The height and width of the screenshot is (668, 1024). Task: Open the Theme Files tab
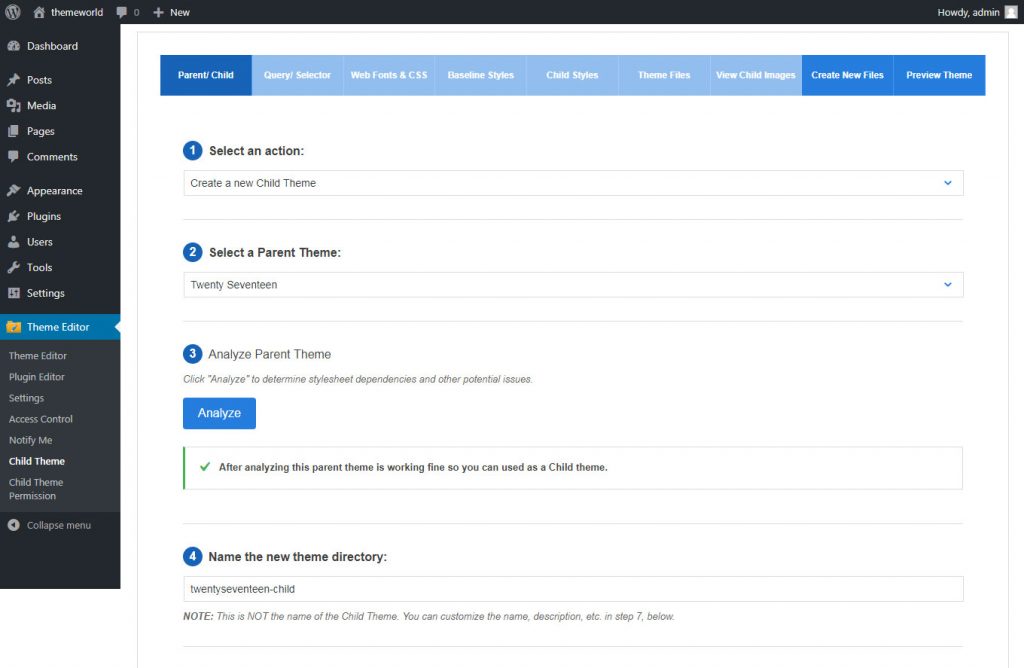coord(664,75)
